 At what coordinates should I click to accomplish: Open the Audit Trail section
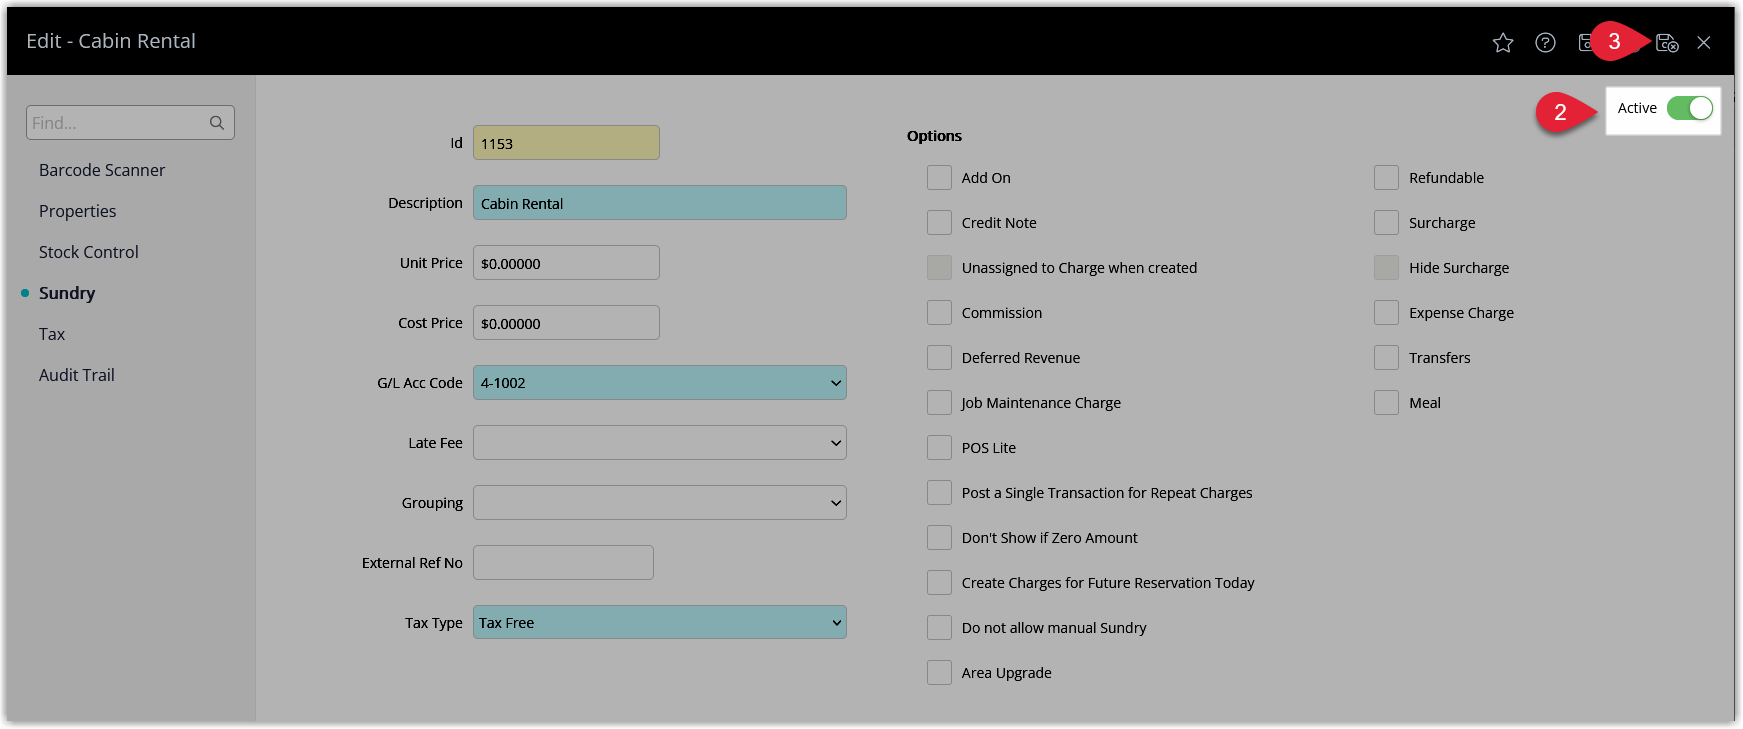pyautogui.click(x=77, y=375)
